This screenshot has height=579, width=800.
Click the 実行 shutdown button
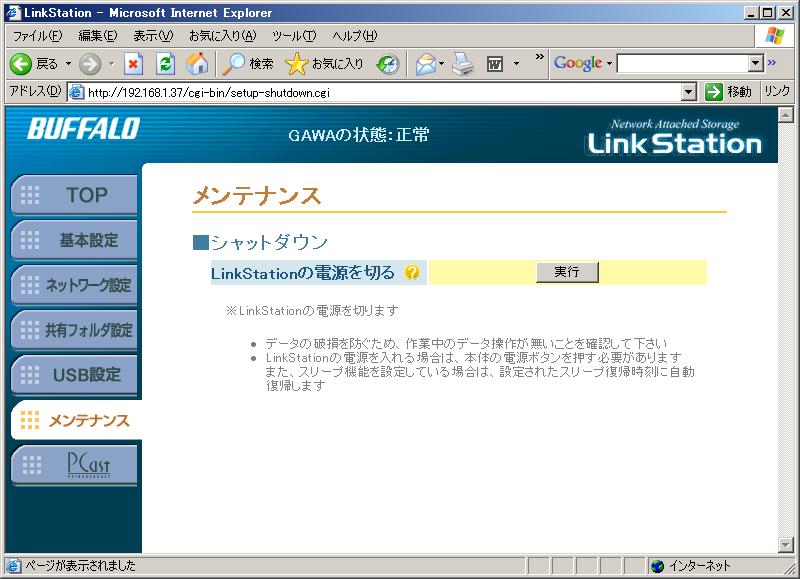(x=567, y=272)
